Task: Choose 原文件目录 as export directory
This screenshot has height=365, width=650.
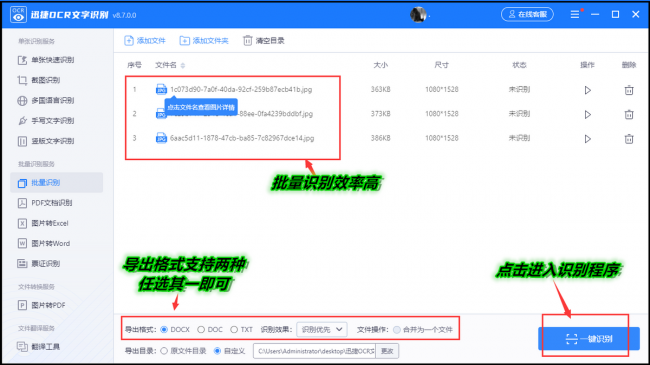Action: [164, 351]
